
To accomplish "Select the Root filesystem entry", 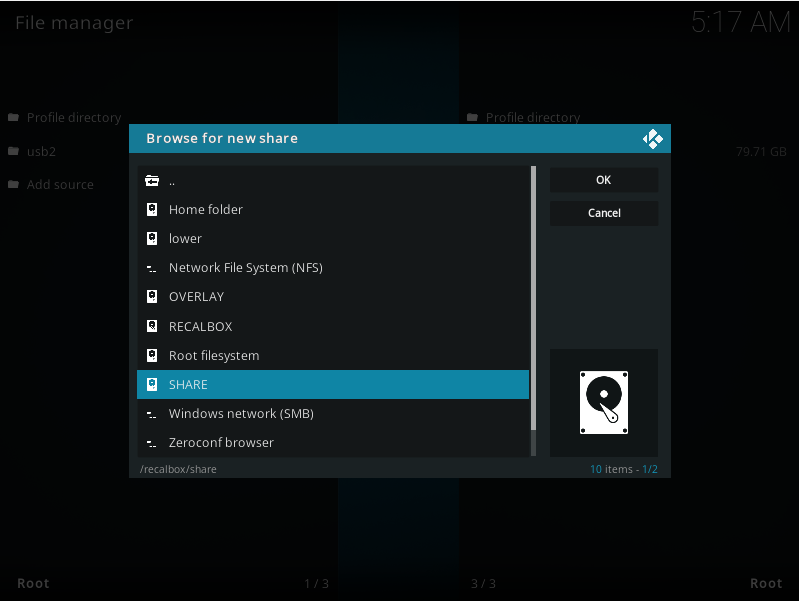I will coord(333,355).
